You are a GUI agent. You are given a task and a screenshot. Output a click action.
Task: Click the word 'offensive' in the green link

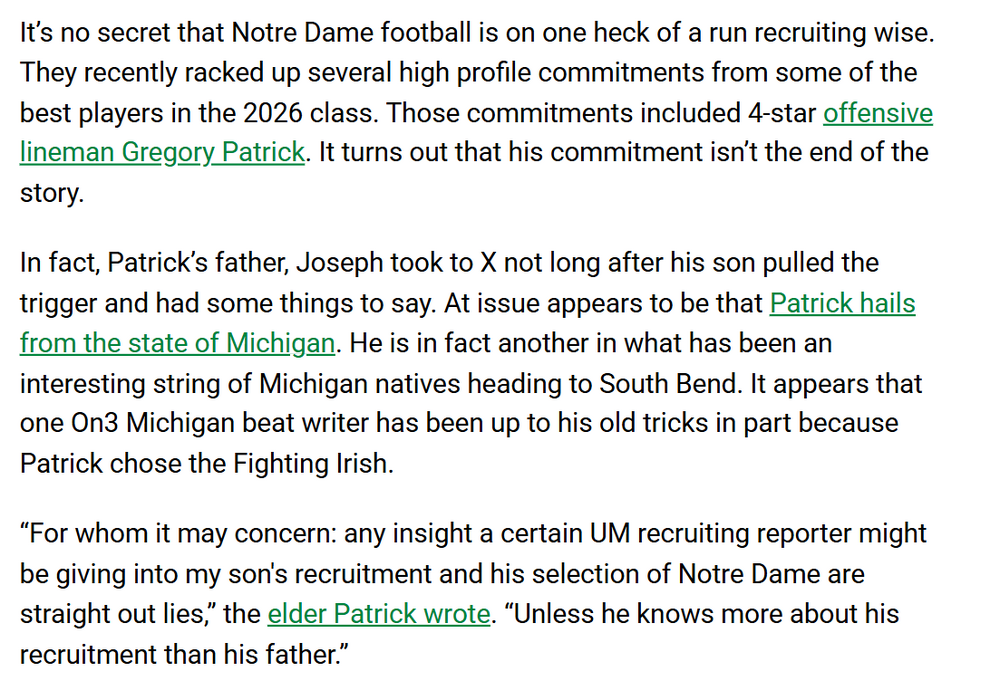coord(877,113)
